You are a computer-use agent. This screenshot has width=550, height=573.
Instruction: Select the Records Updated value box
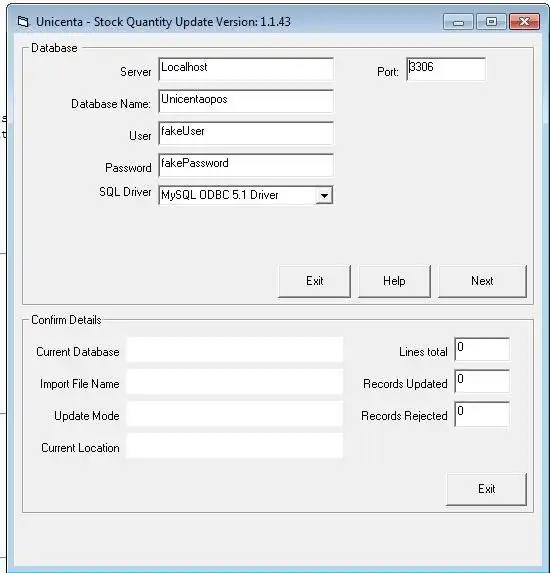[482, 381]
